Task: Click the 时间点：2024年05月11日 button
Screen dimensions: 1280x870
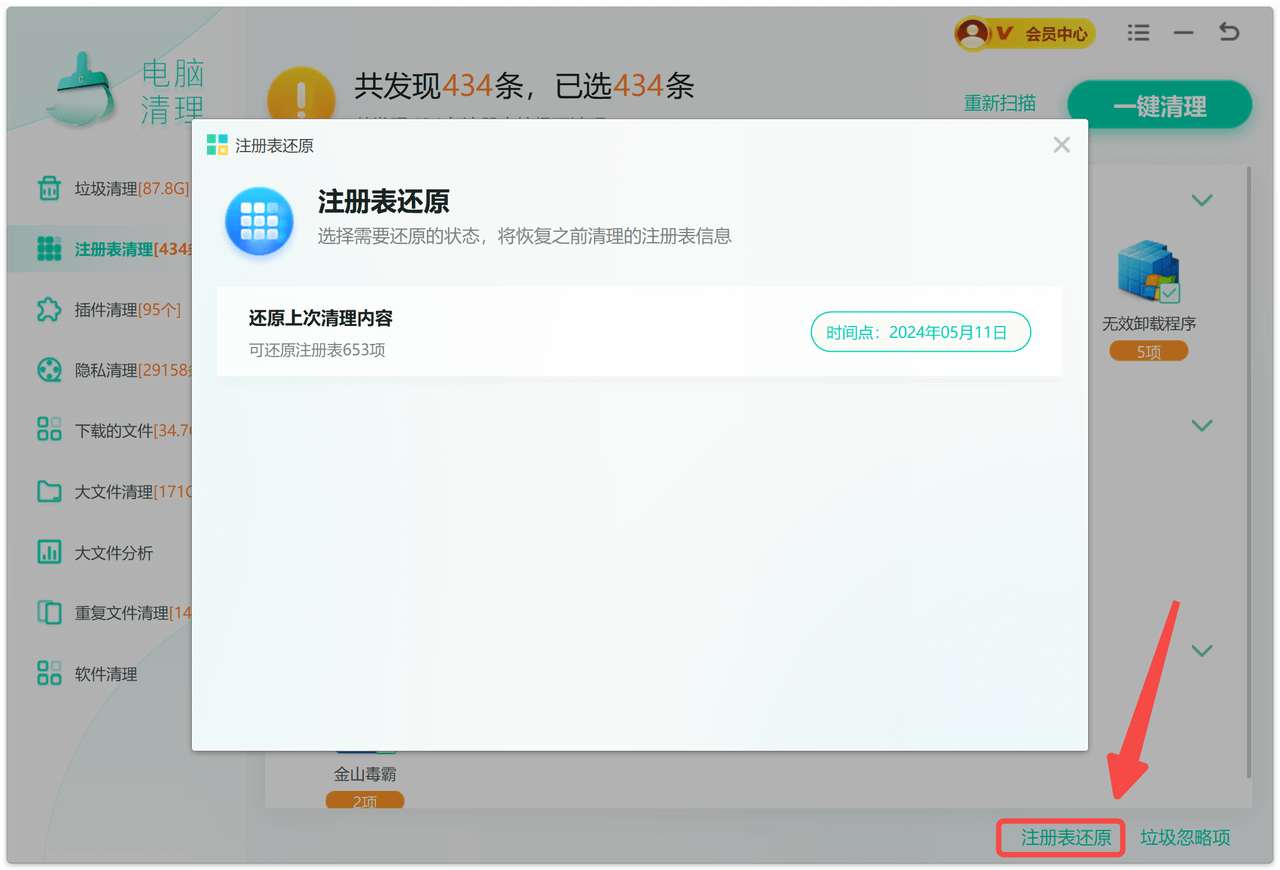Action: [920, 332]
